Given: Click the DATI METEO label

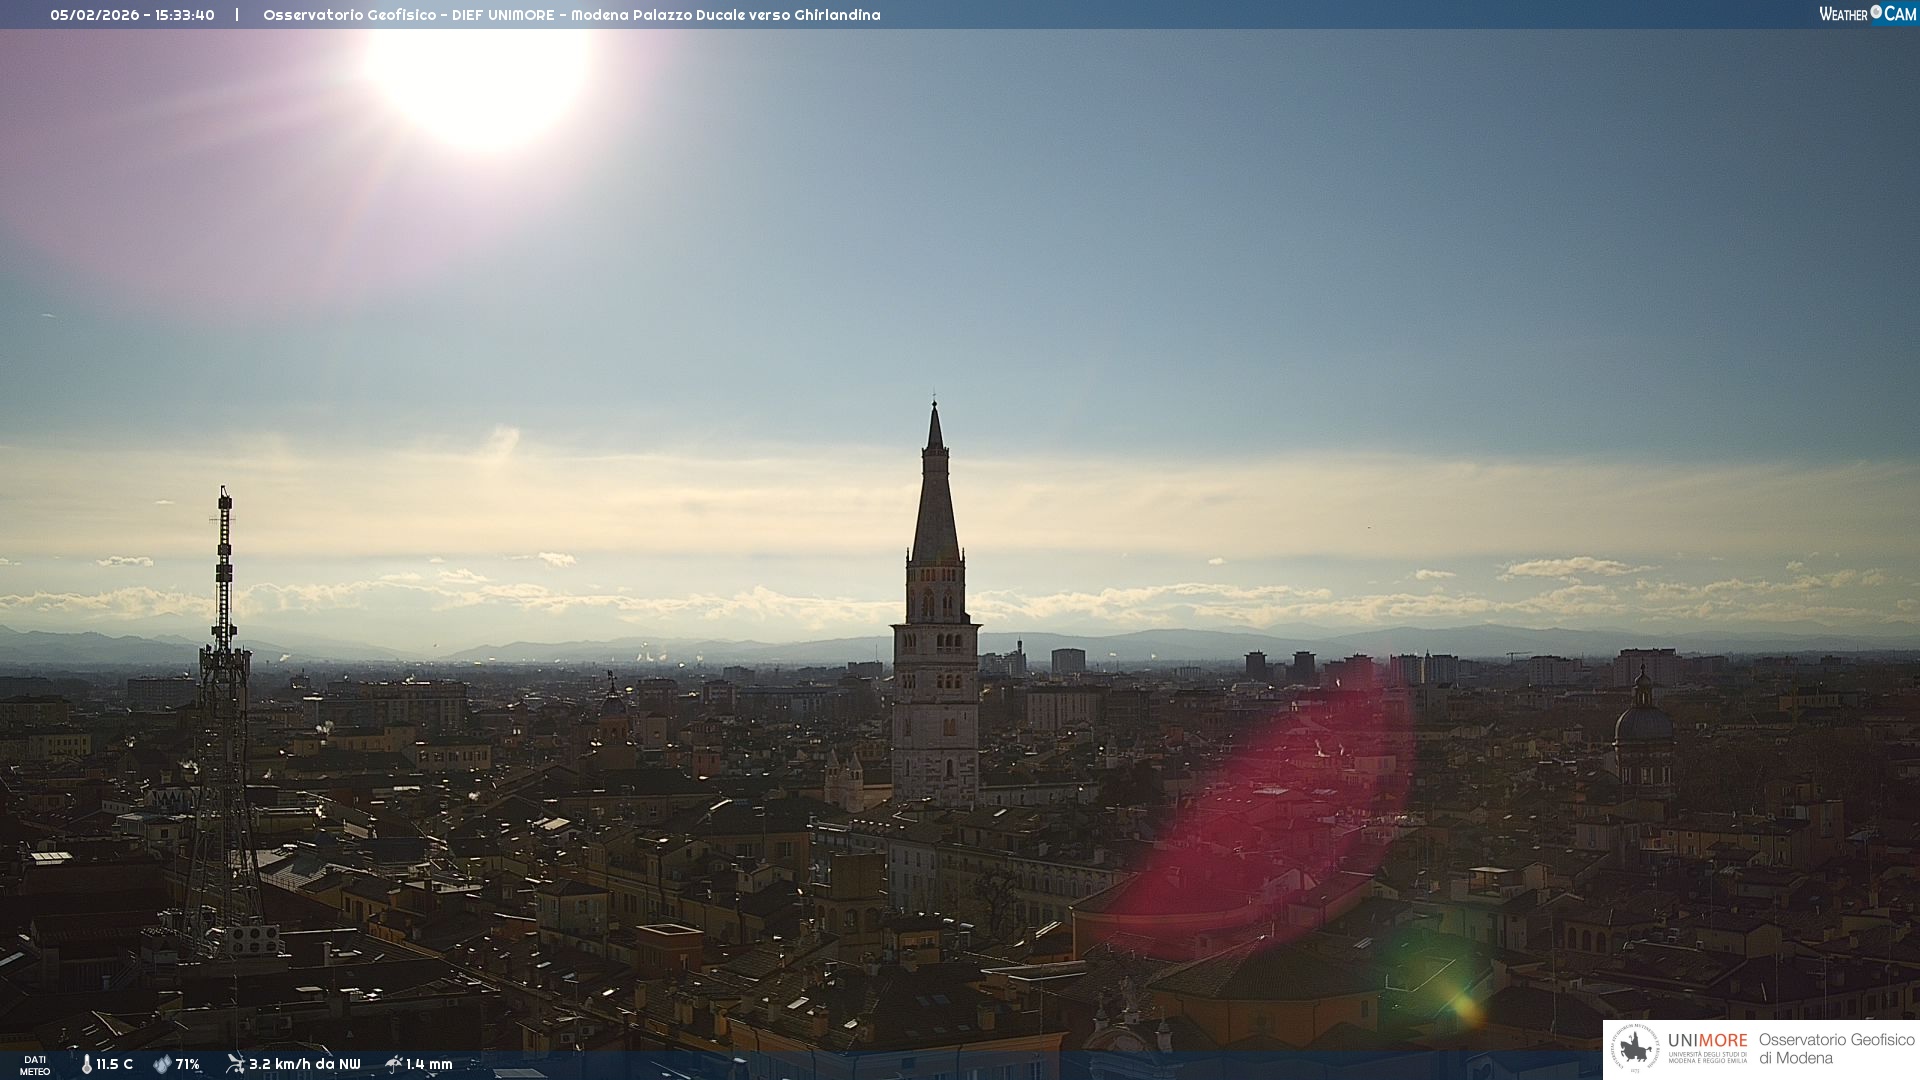Looking at the screenshot, I should [35, 1066].
